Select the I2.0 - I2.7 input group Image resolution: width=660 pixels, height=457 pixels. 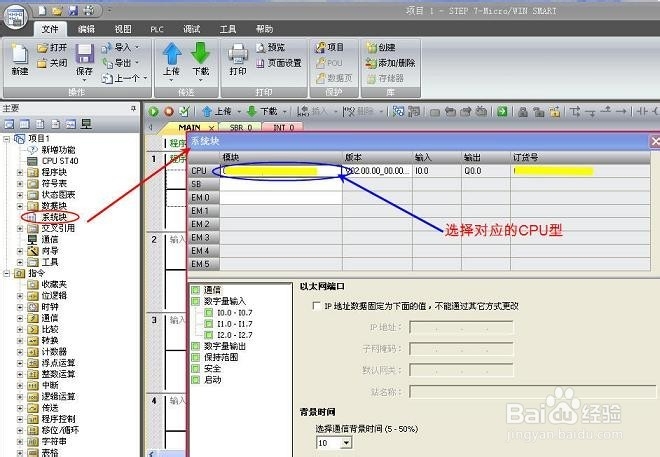coord(235,335)
